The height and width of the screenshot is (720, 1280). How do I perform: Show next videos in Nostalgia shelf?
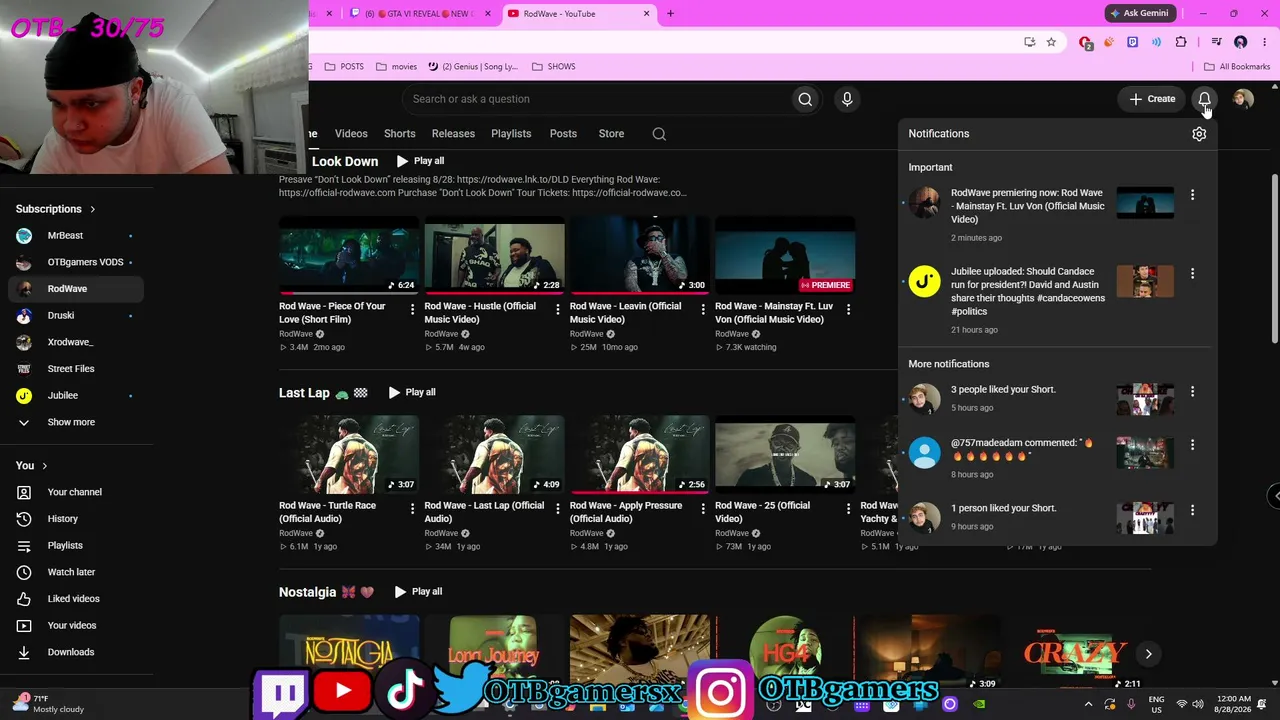[1148, 654]
